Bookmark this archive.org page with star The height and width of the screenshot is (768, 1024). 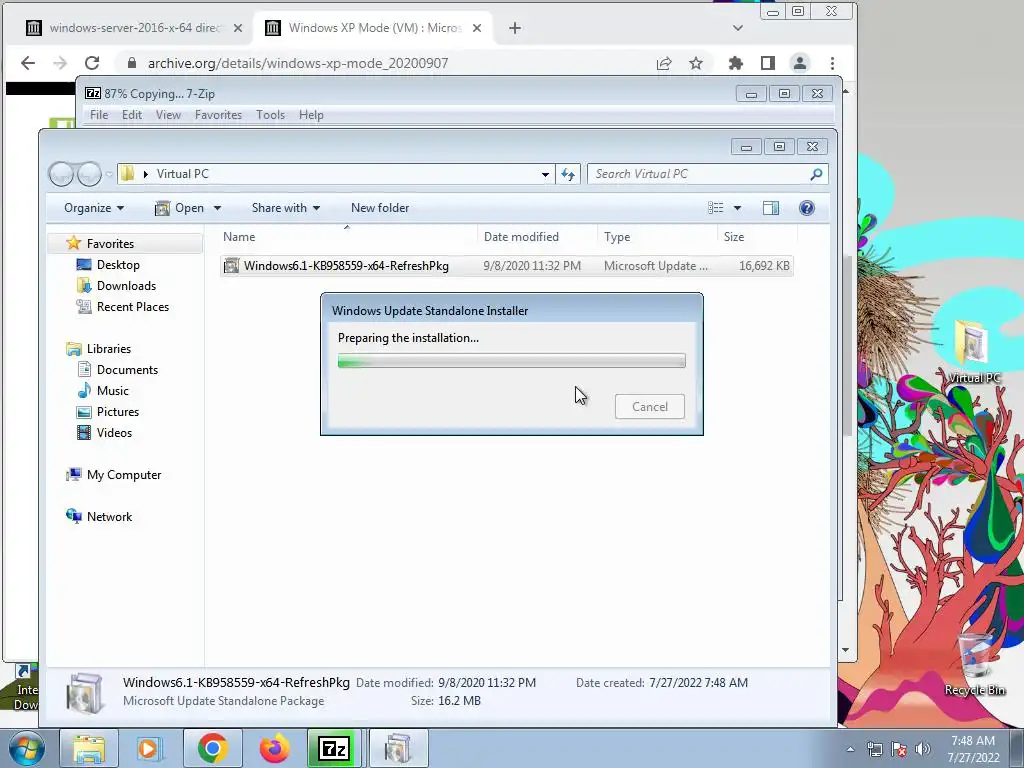pyautogui.click(x=696, y=63)
